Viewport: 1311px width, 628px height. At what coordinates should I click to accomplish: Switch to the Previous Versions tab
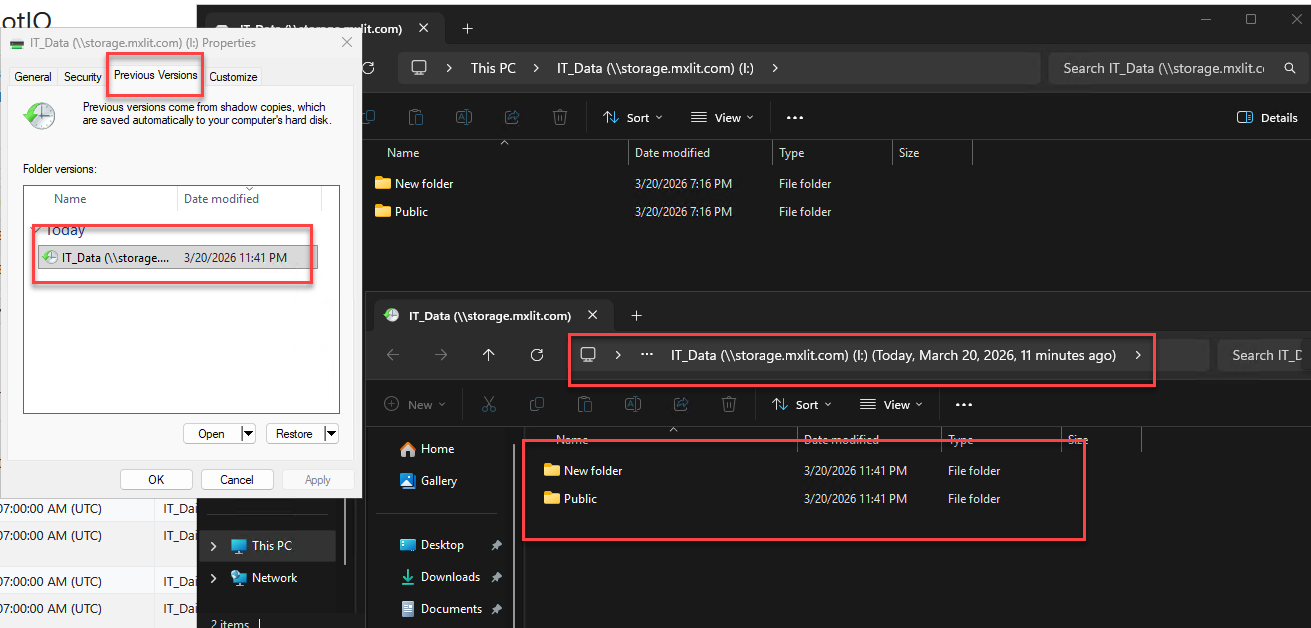coord(154,75)
